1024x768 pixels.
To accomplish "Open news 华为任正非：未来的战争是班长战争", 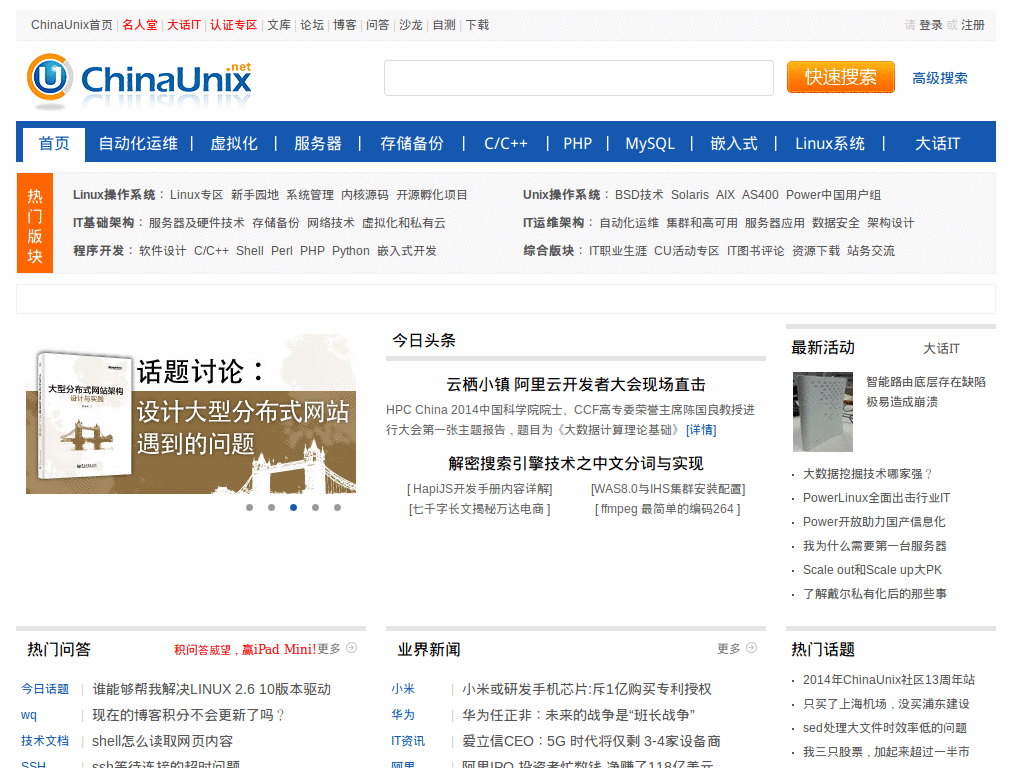I will [x=579, y=715].
